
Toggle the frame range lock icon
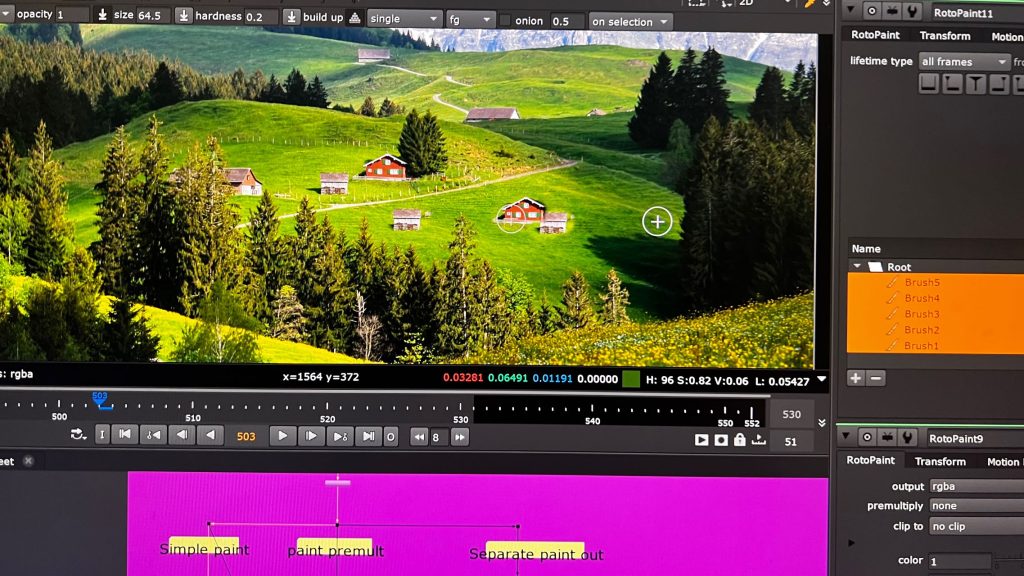click(739, 440)
